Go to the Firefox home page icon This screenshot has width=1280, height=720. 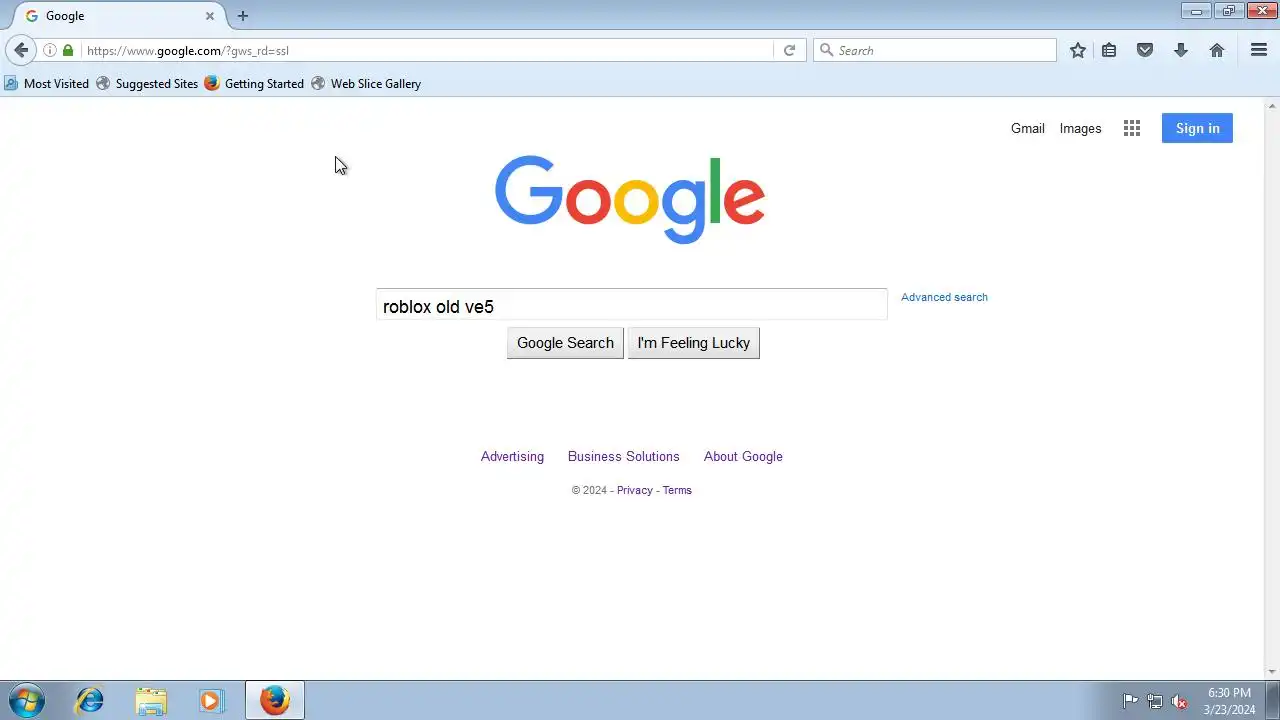coord(1217,50)
